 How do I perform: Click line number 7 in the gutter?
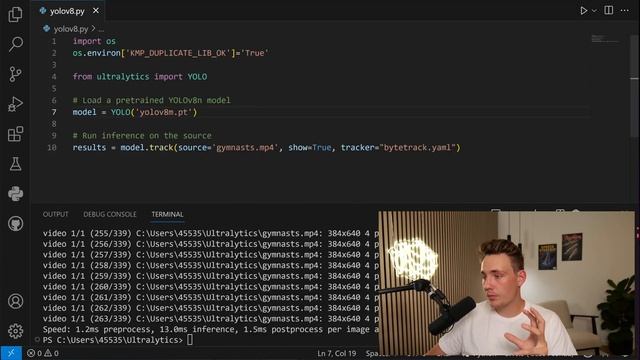[x=54, y=112]
